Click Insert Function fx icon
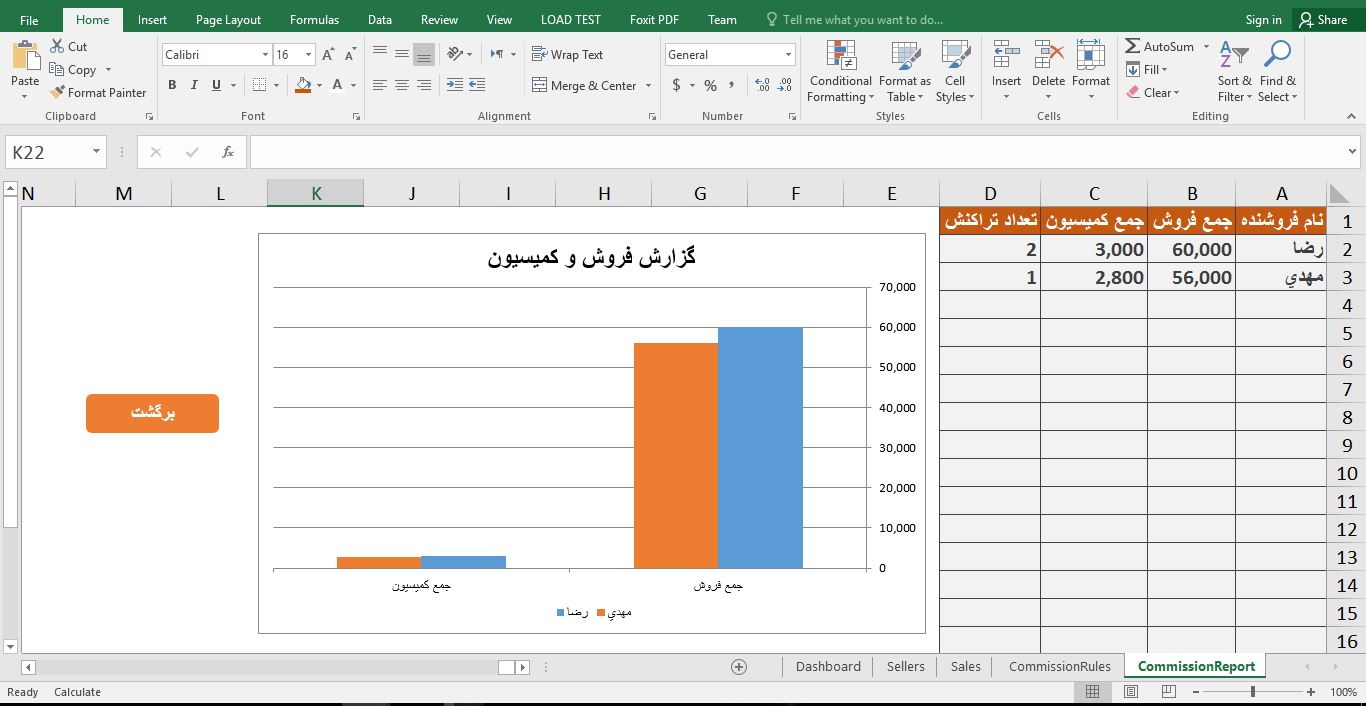1366x706 pixels. [228, 152]
